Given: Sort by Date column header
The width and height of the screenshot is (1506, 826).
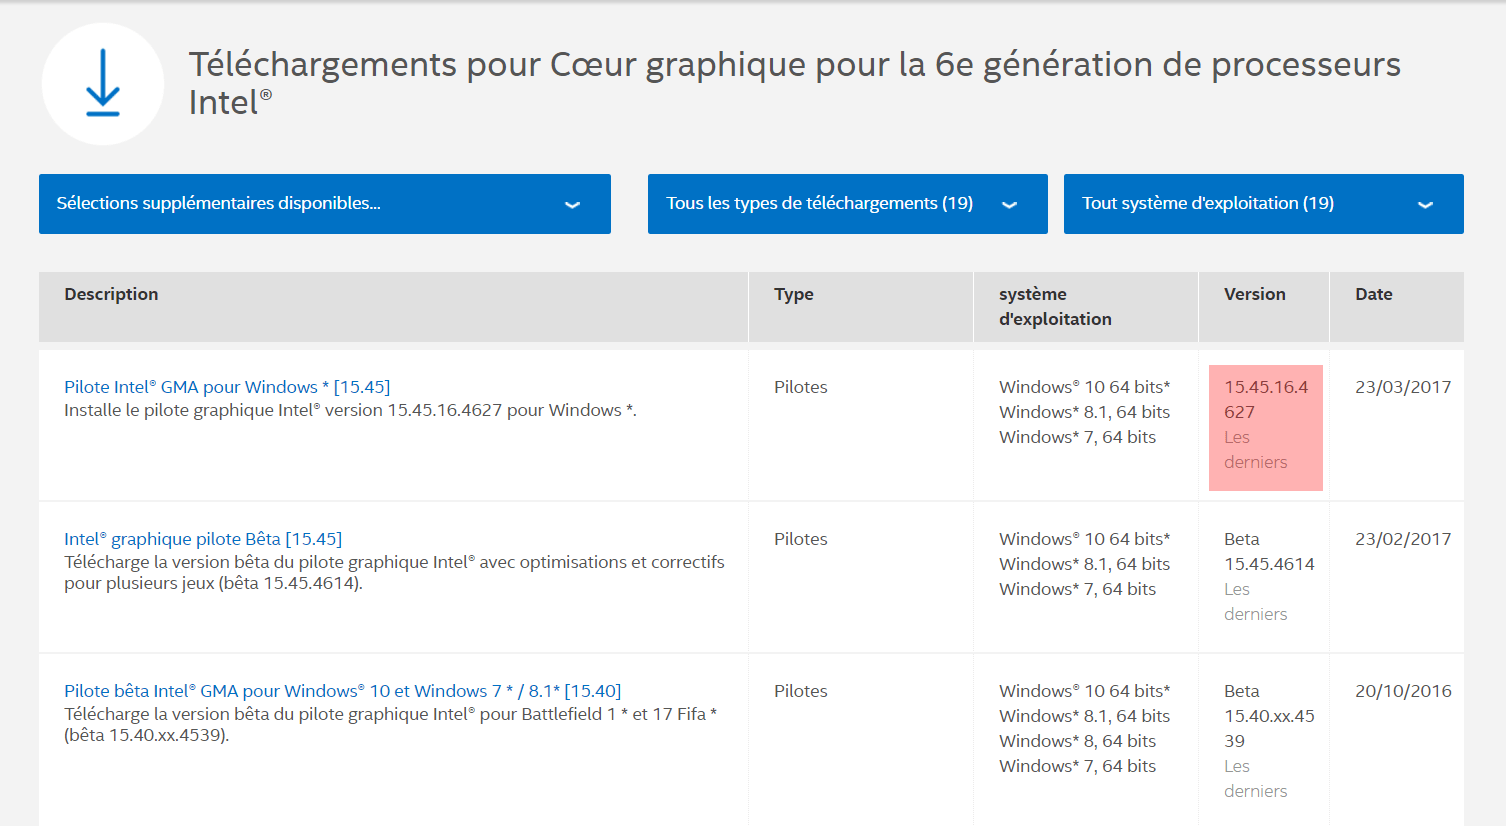Looking at the screenshot, I should click(x=1374, y=294).
